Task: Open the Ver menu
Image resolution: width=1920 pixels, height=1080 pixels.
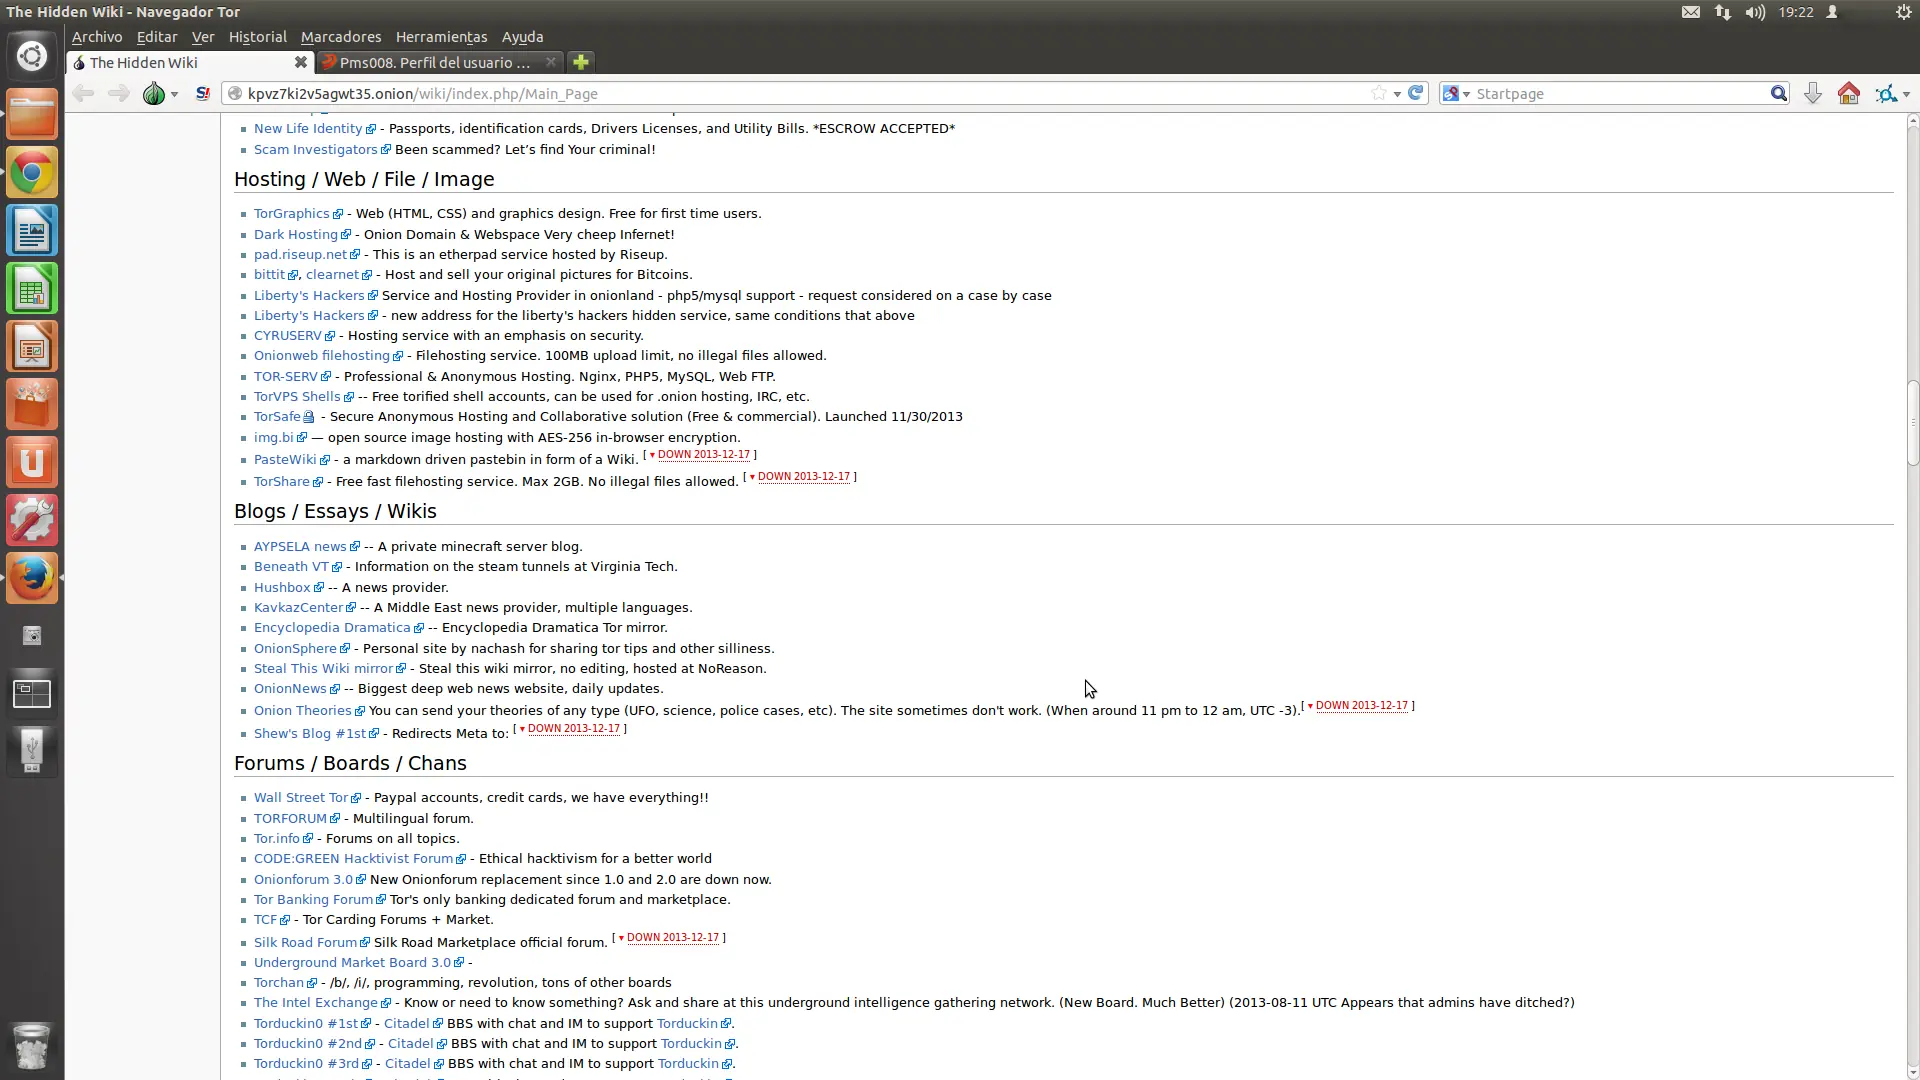Action: pos(203,37)
